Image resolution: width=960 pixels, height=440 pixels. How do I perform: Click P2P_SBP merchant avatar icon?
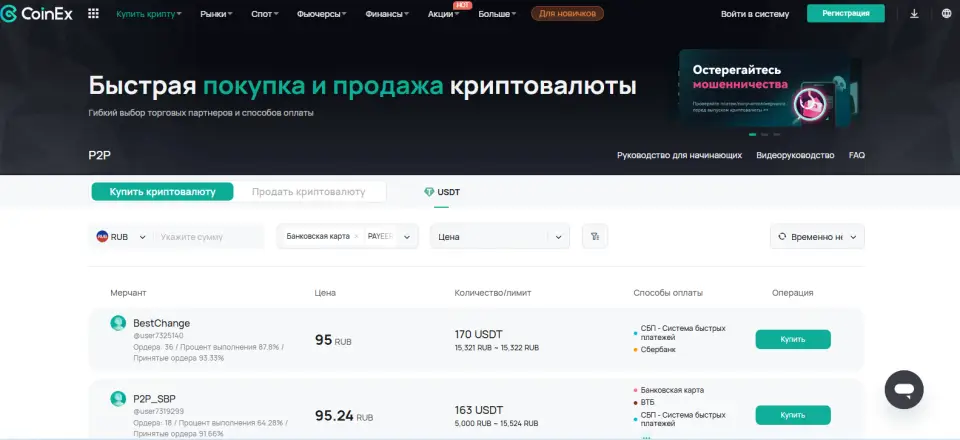tap(118, 398)
